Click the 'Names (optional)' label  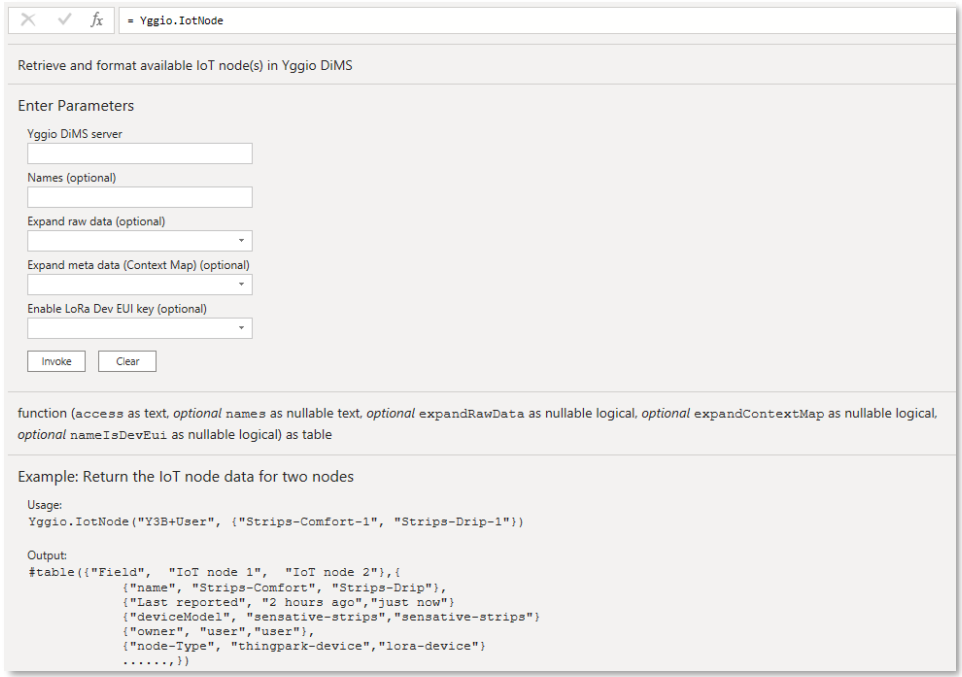point(71,177)
